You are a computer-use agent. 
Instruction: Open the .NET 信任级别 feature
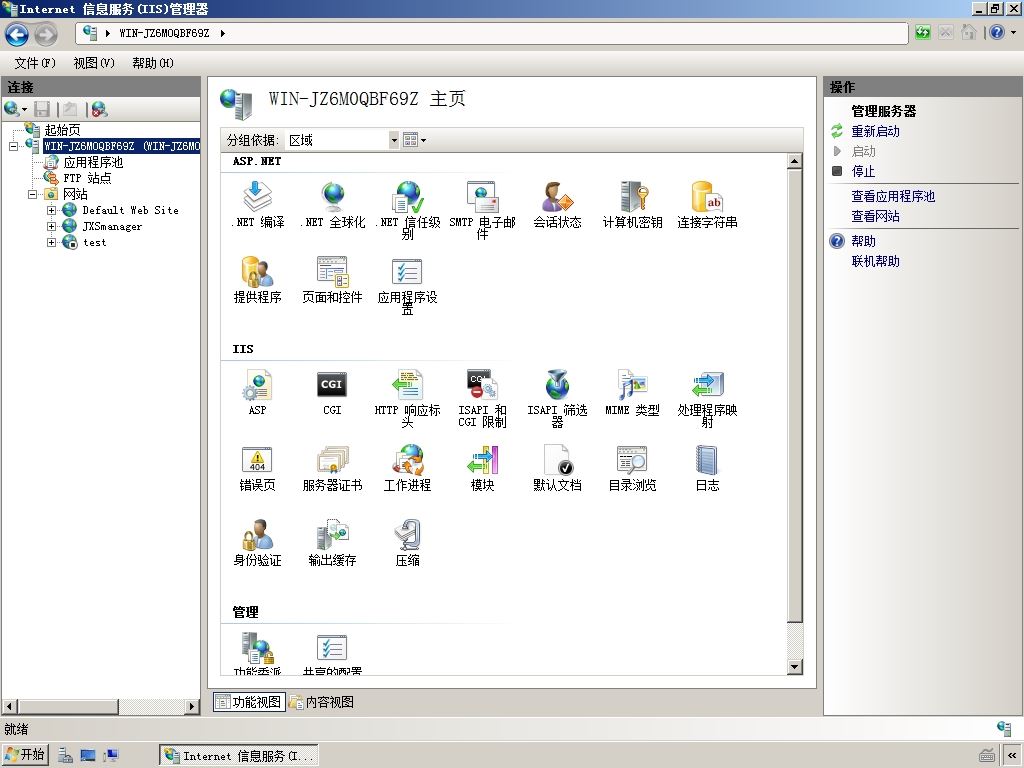408,210
